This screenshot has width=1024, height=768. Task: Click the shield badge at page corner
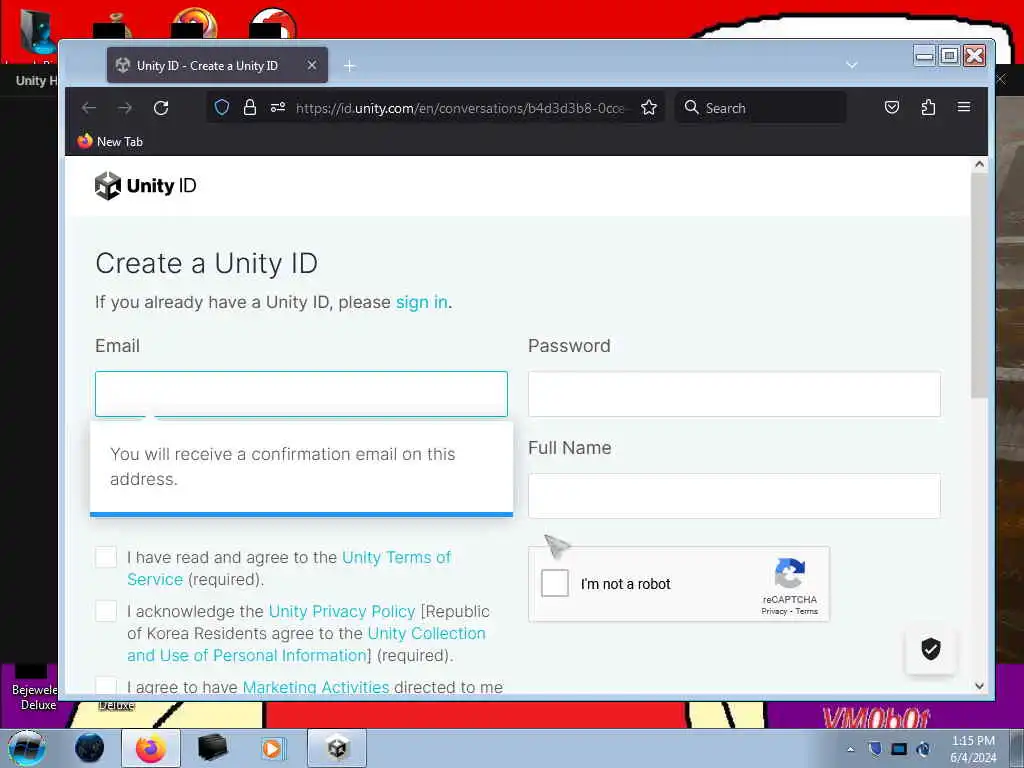pos(931,649)
